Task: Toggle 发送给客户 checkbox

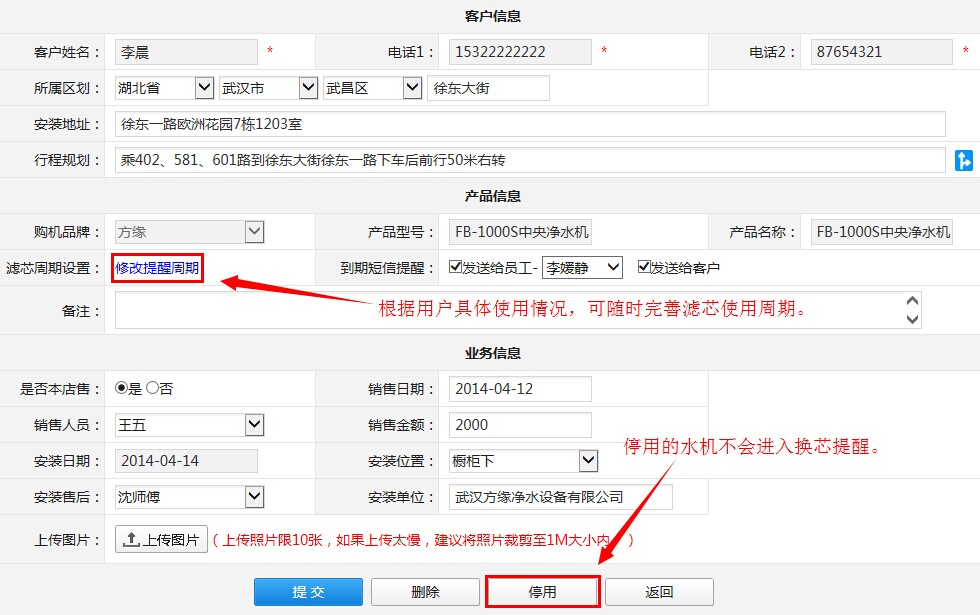Action: point(644,268)
